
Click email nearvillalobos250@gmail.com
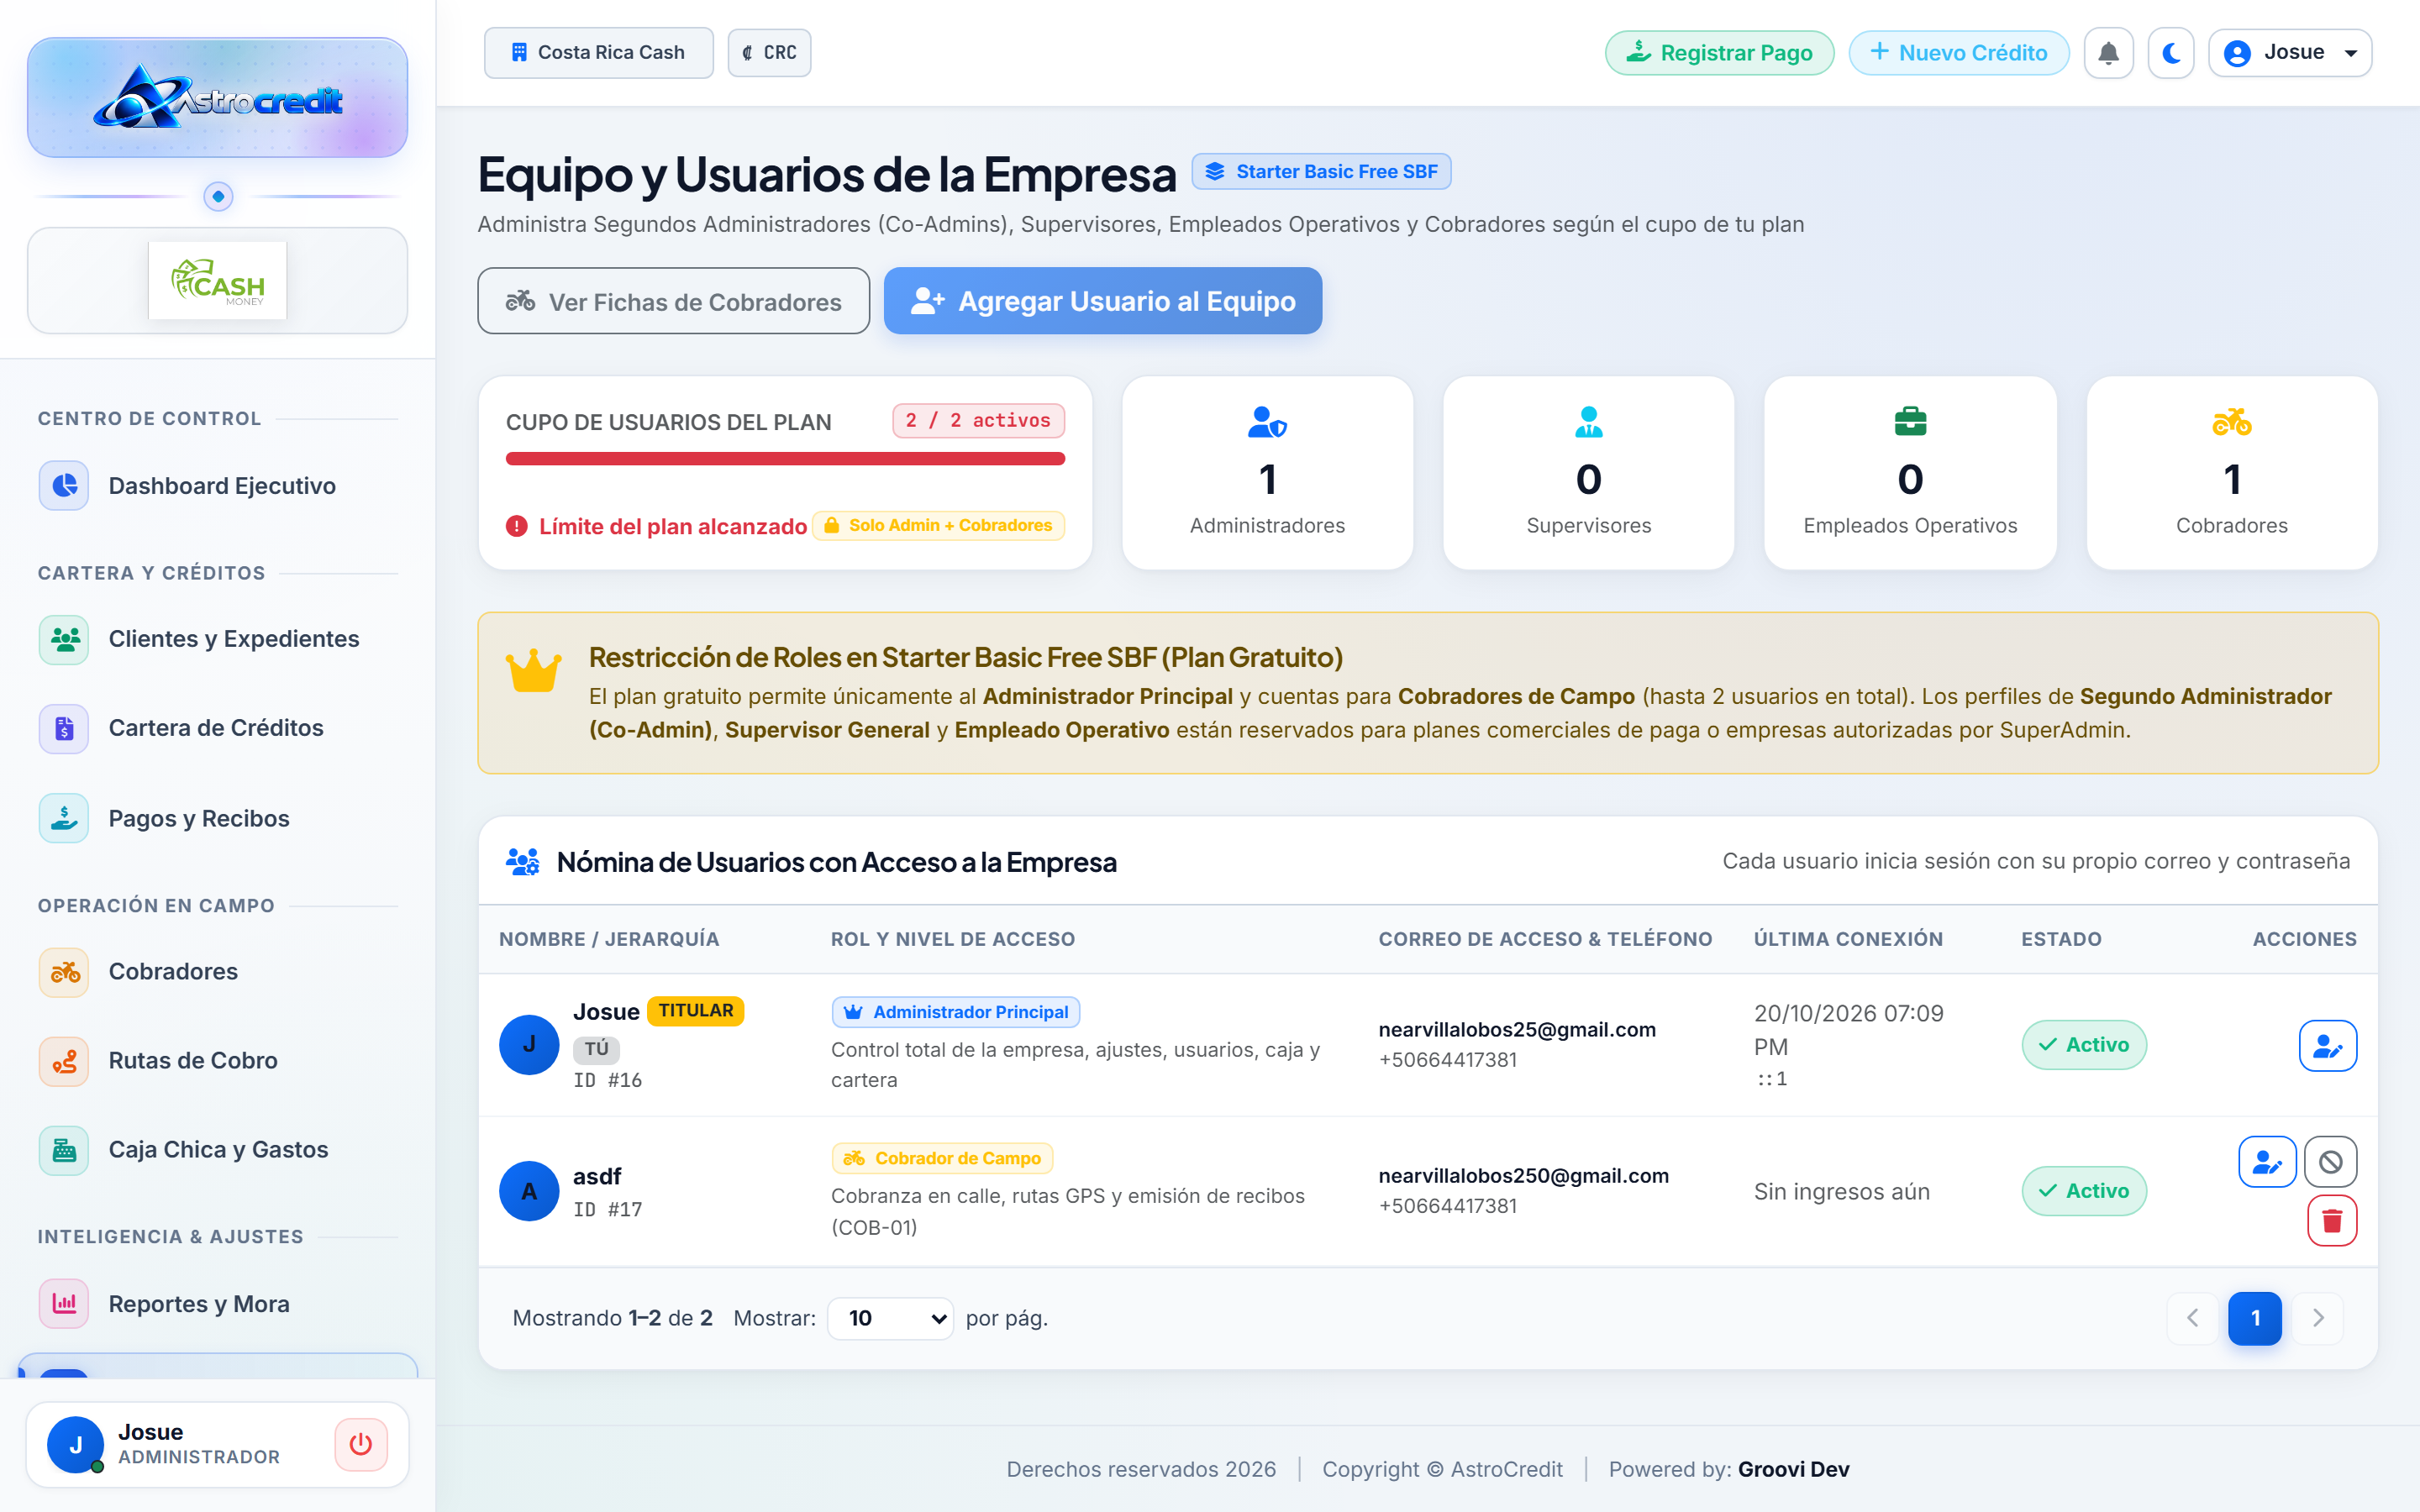(x=1523, y=1175)
